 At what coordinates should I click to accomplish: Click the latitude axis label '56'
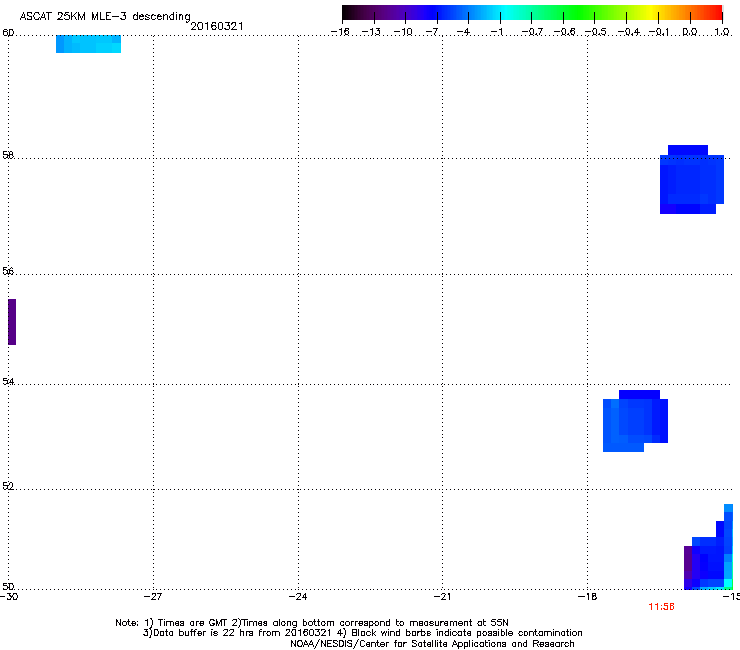(x=8, y=271)
